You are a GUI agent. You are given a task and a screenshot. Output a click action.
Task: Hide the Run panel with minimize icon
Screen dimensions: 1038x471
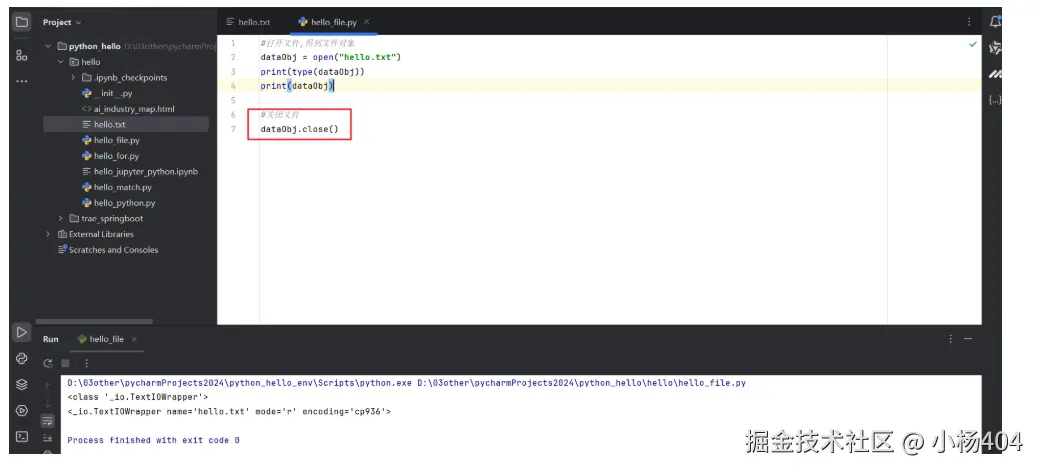(968, 339)
